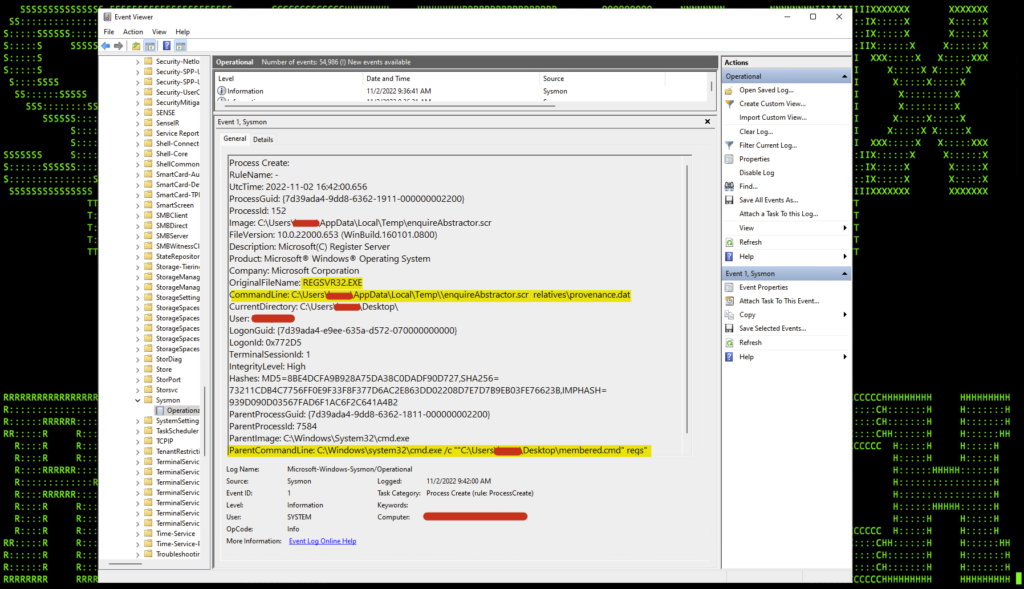Switch to the Details tab
Screen dimensions: 1024x589
[x=262, y=139]
